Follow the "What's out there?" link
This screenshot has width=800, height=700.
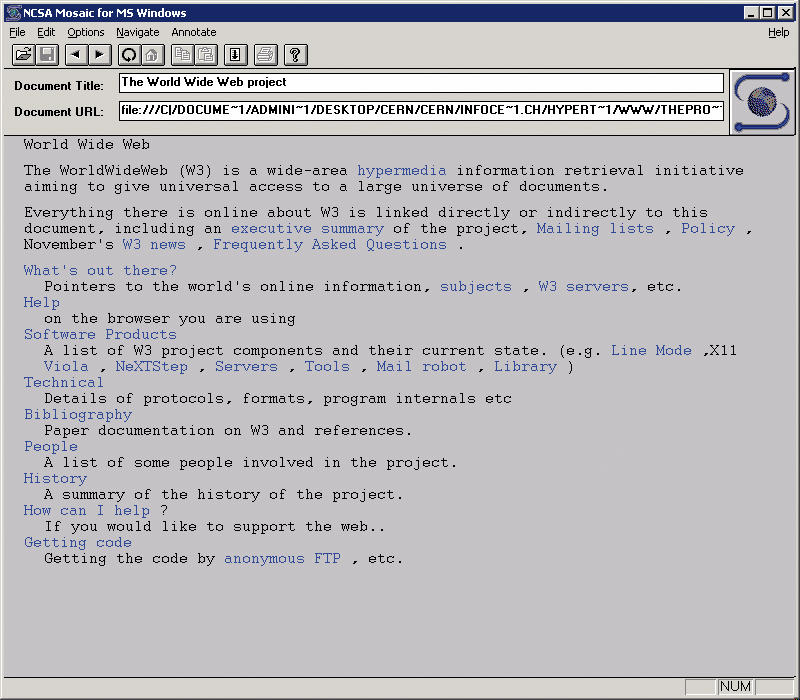click(x=100, y=270)
